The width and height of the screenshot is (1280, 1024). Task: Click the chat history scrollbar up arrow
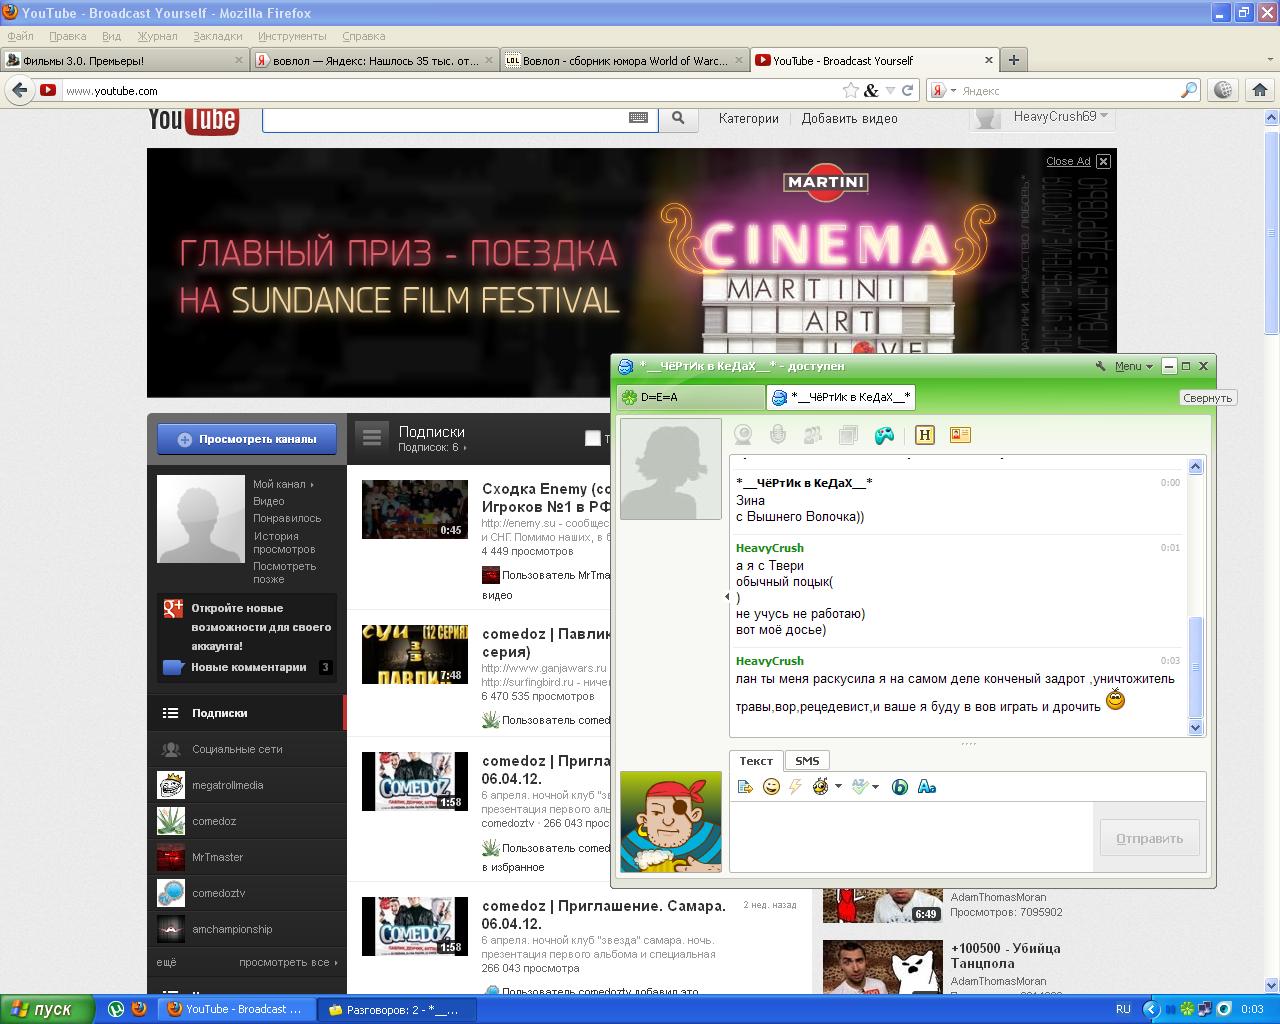coord(1195,466)
